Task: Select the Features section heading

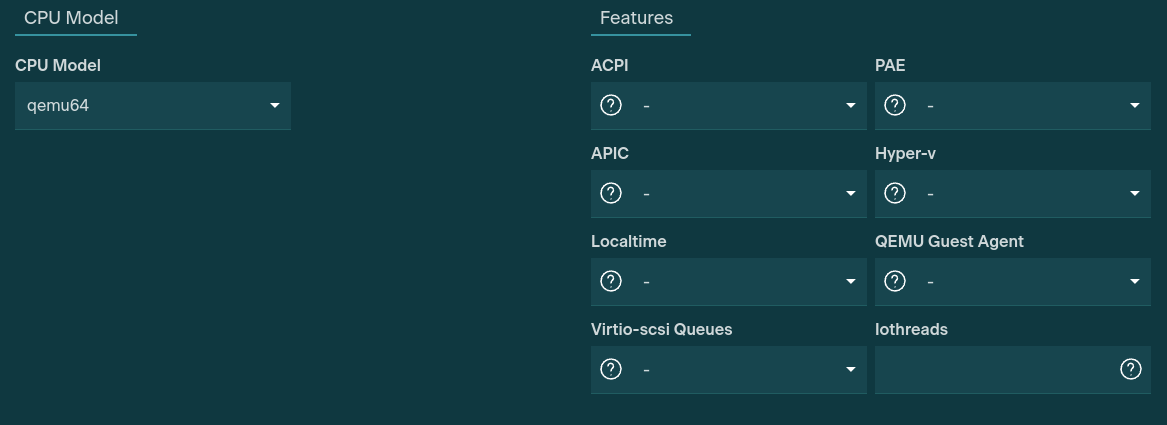Action: (636, 18)
